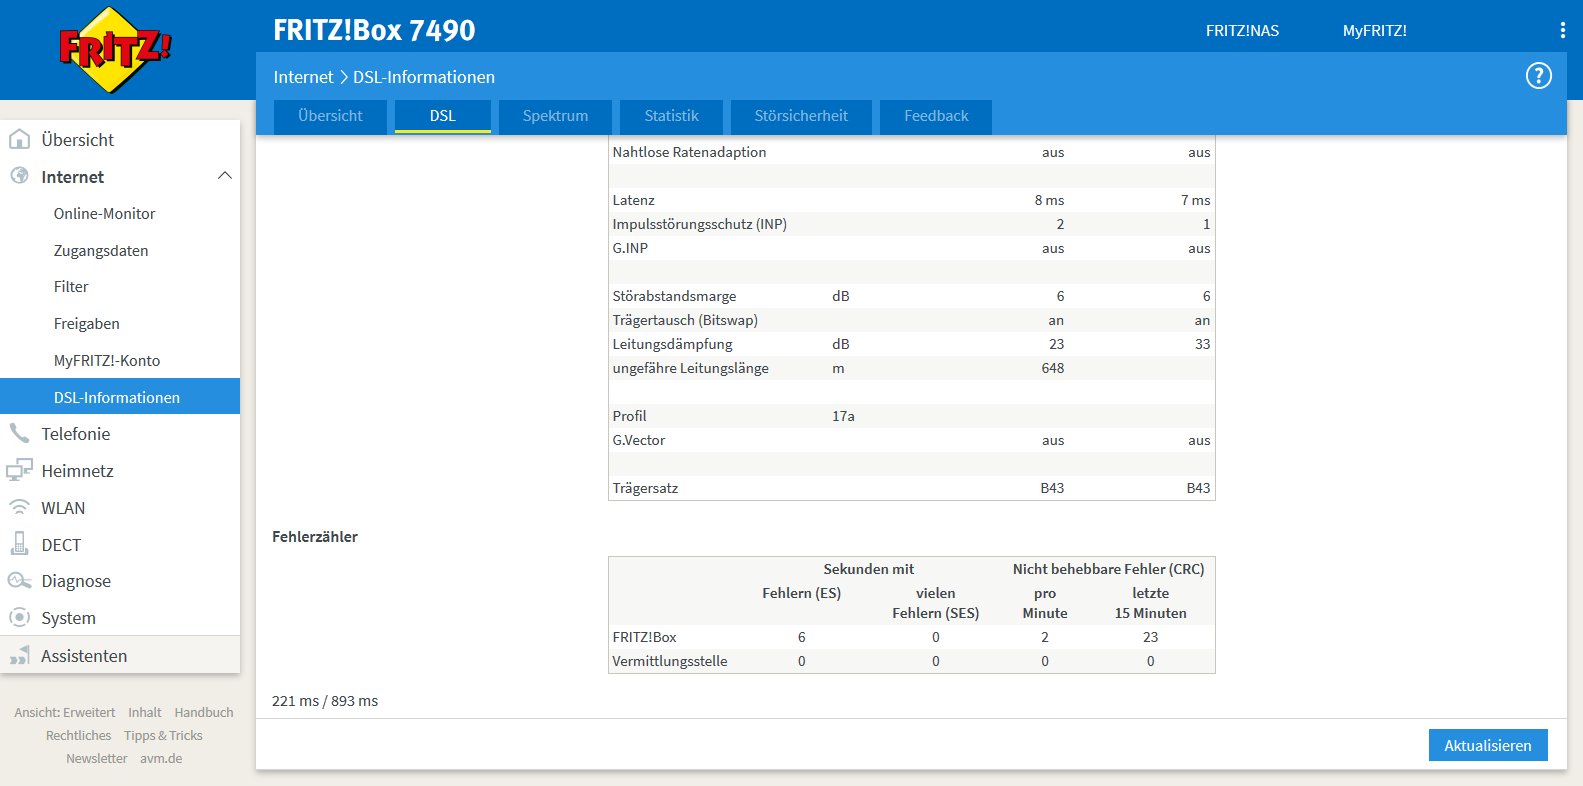The height and width of the screenshot is (786, 1583).
Task: Select DSL-Informationen submenu item
Action: click(x=120, y=396)
